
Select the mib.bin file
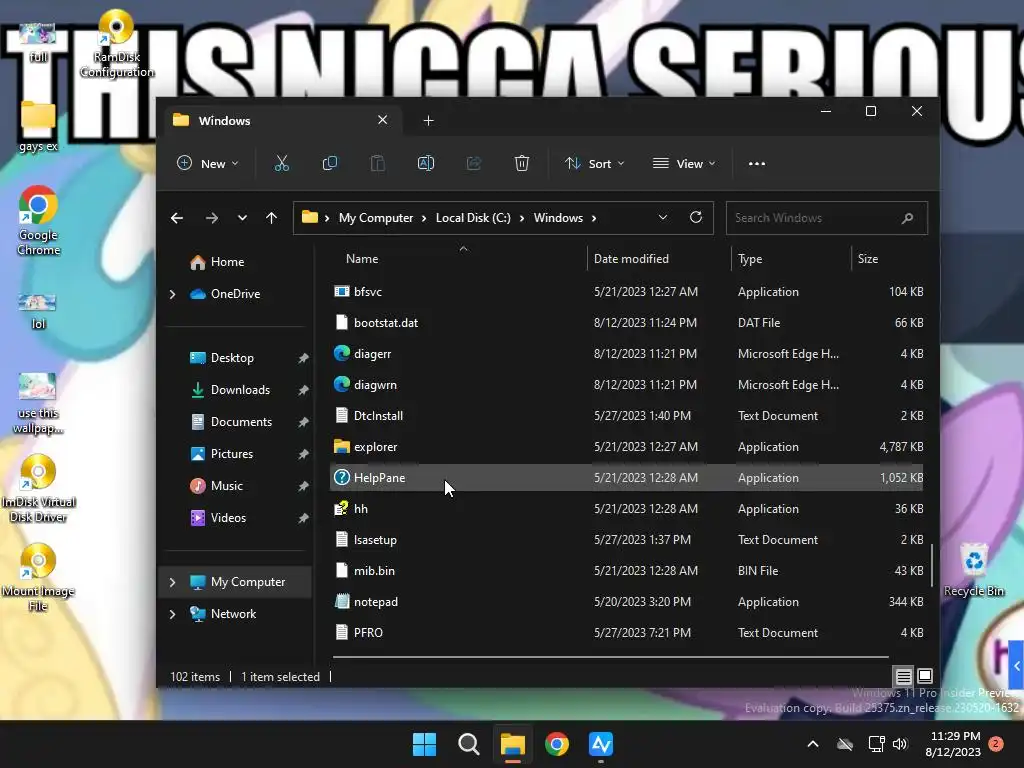[x=627, y=571]
